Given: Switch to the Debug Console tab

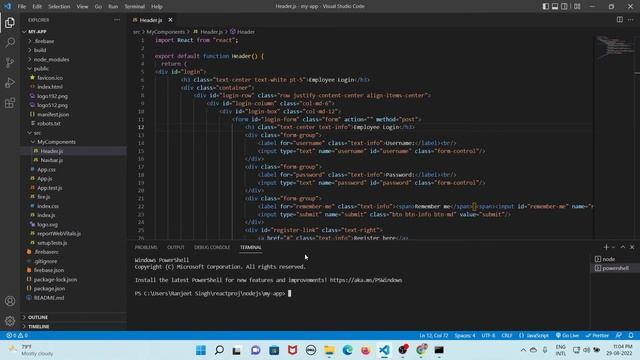Looking at the screenshot, I should 212,247.
